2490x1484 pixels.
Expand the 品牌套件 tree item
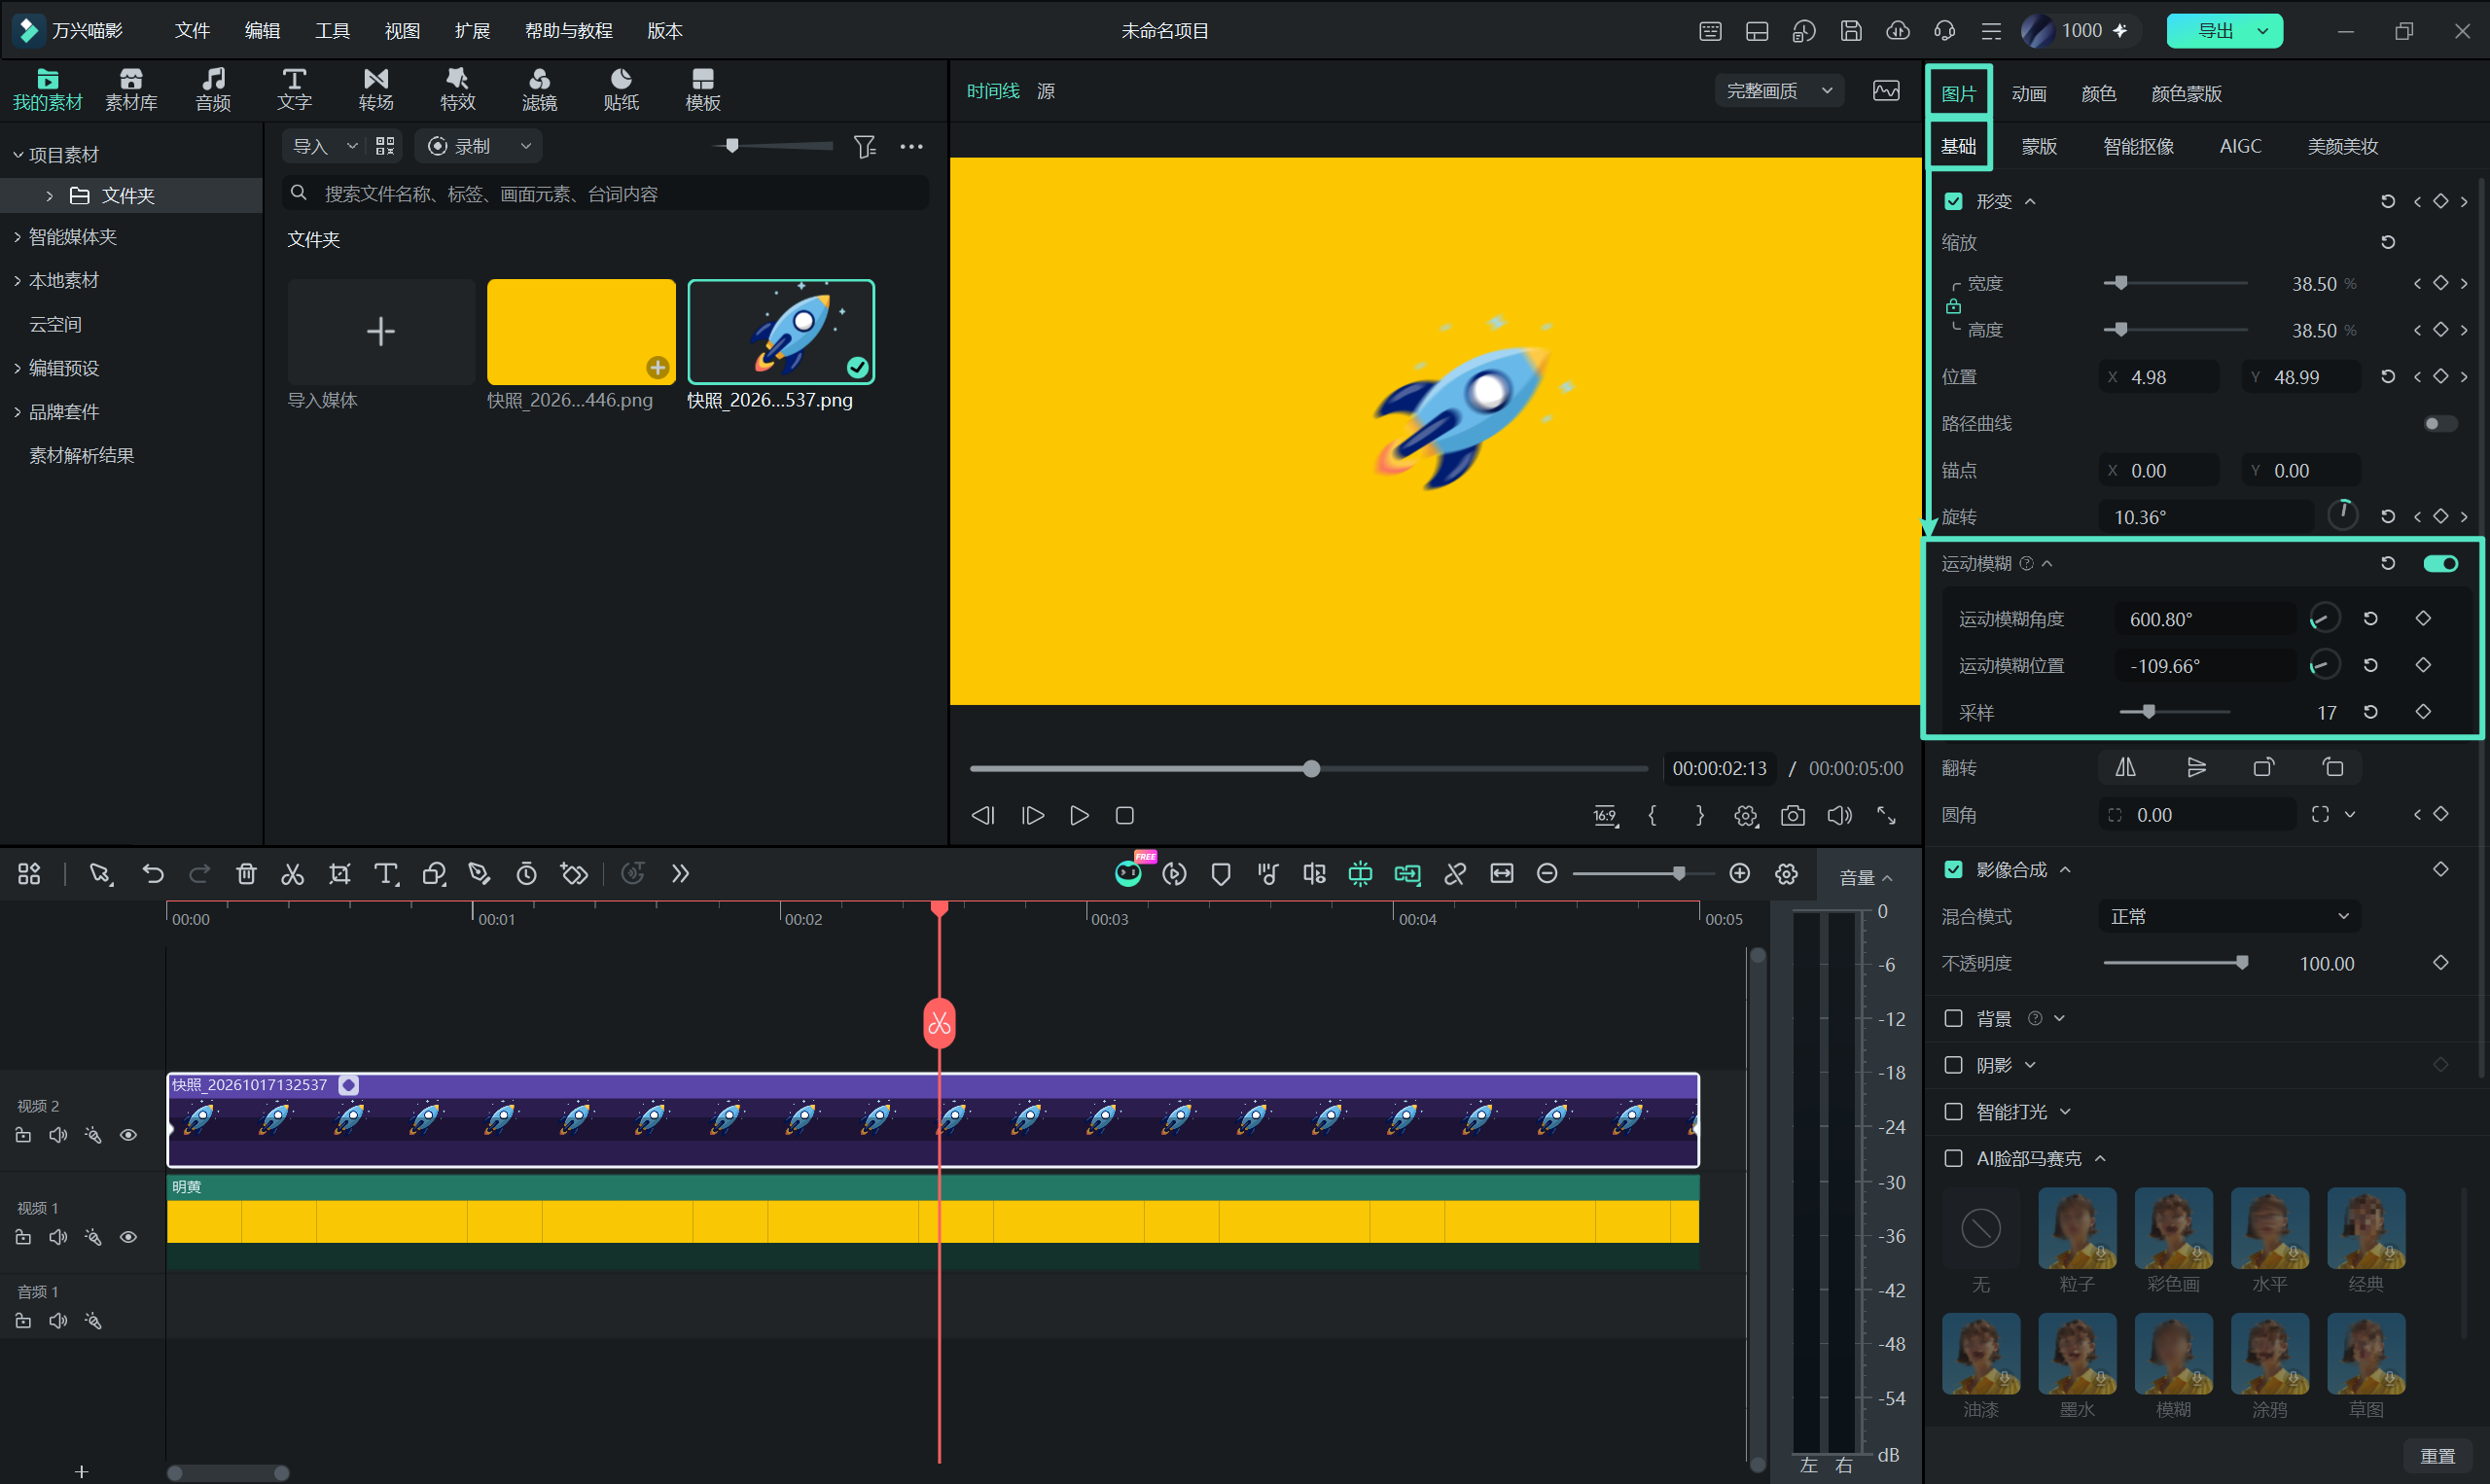coord(17,412)
